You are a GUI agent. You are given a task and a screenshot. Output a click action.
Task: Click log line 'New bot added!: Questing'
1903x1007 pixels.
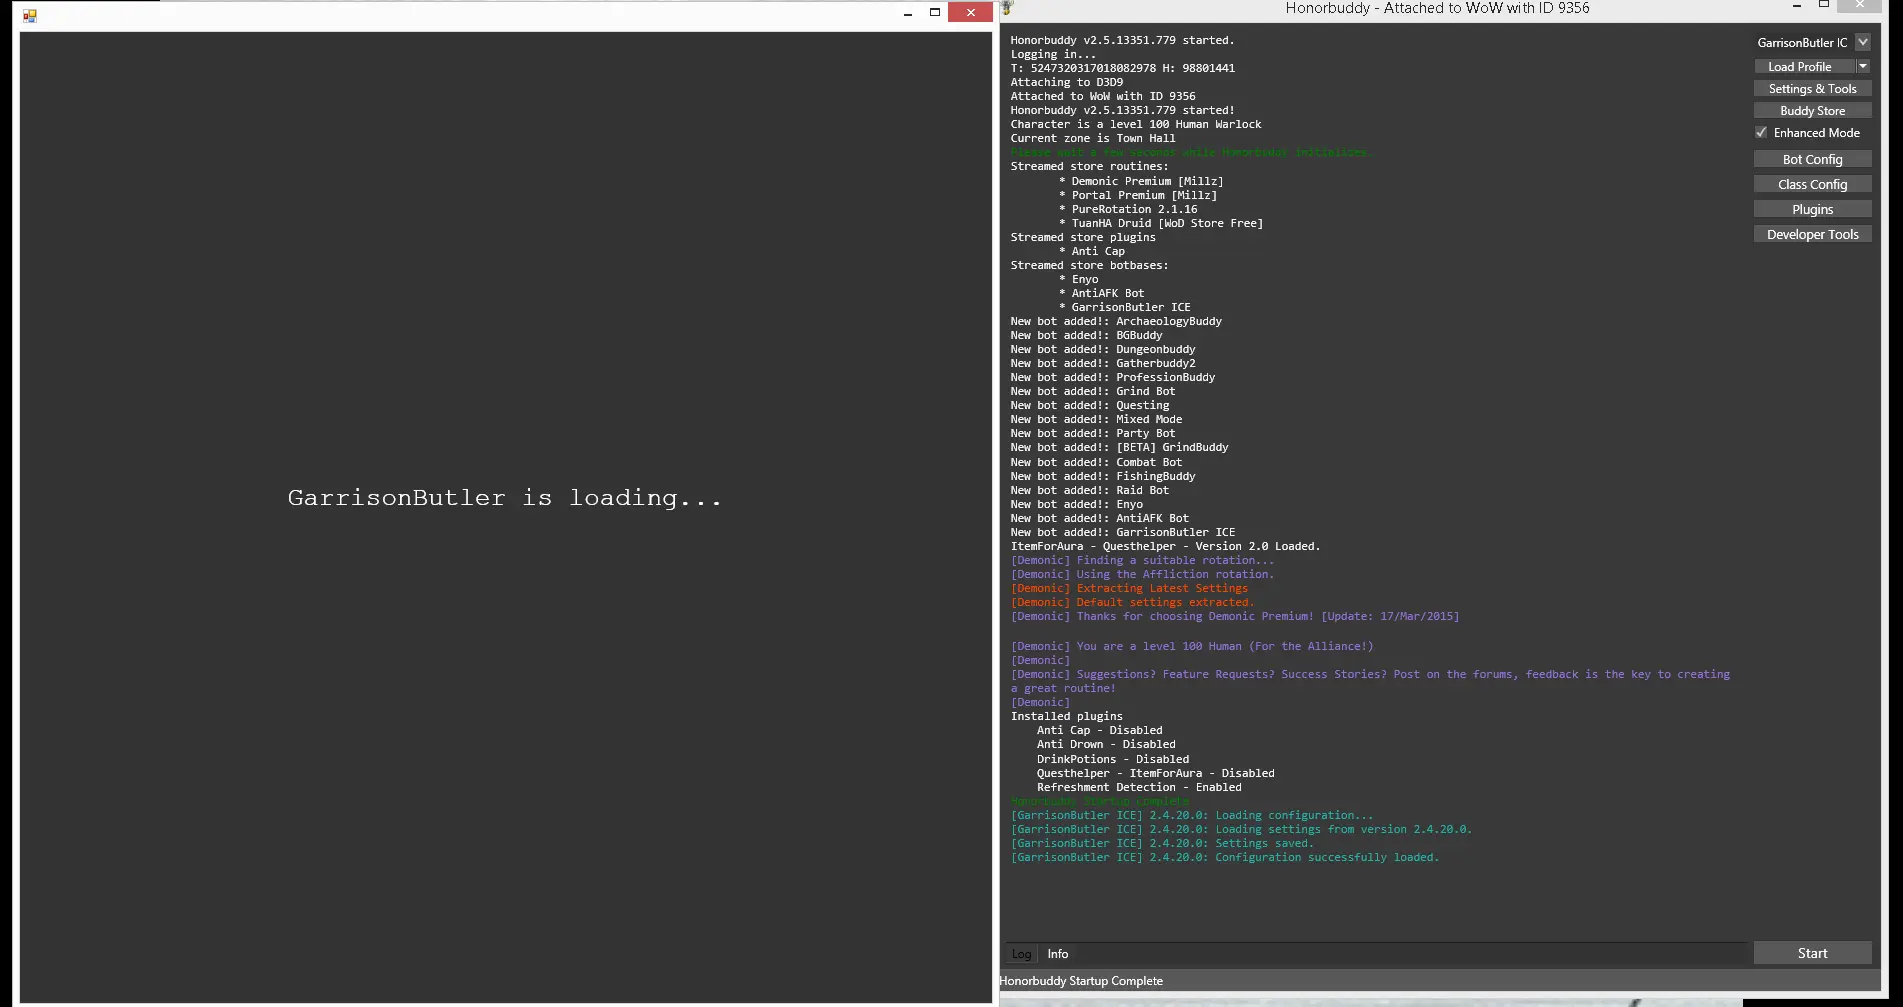tap(1090, 406)
